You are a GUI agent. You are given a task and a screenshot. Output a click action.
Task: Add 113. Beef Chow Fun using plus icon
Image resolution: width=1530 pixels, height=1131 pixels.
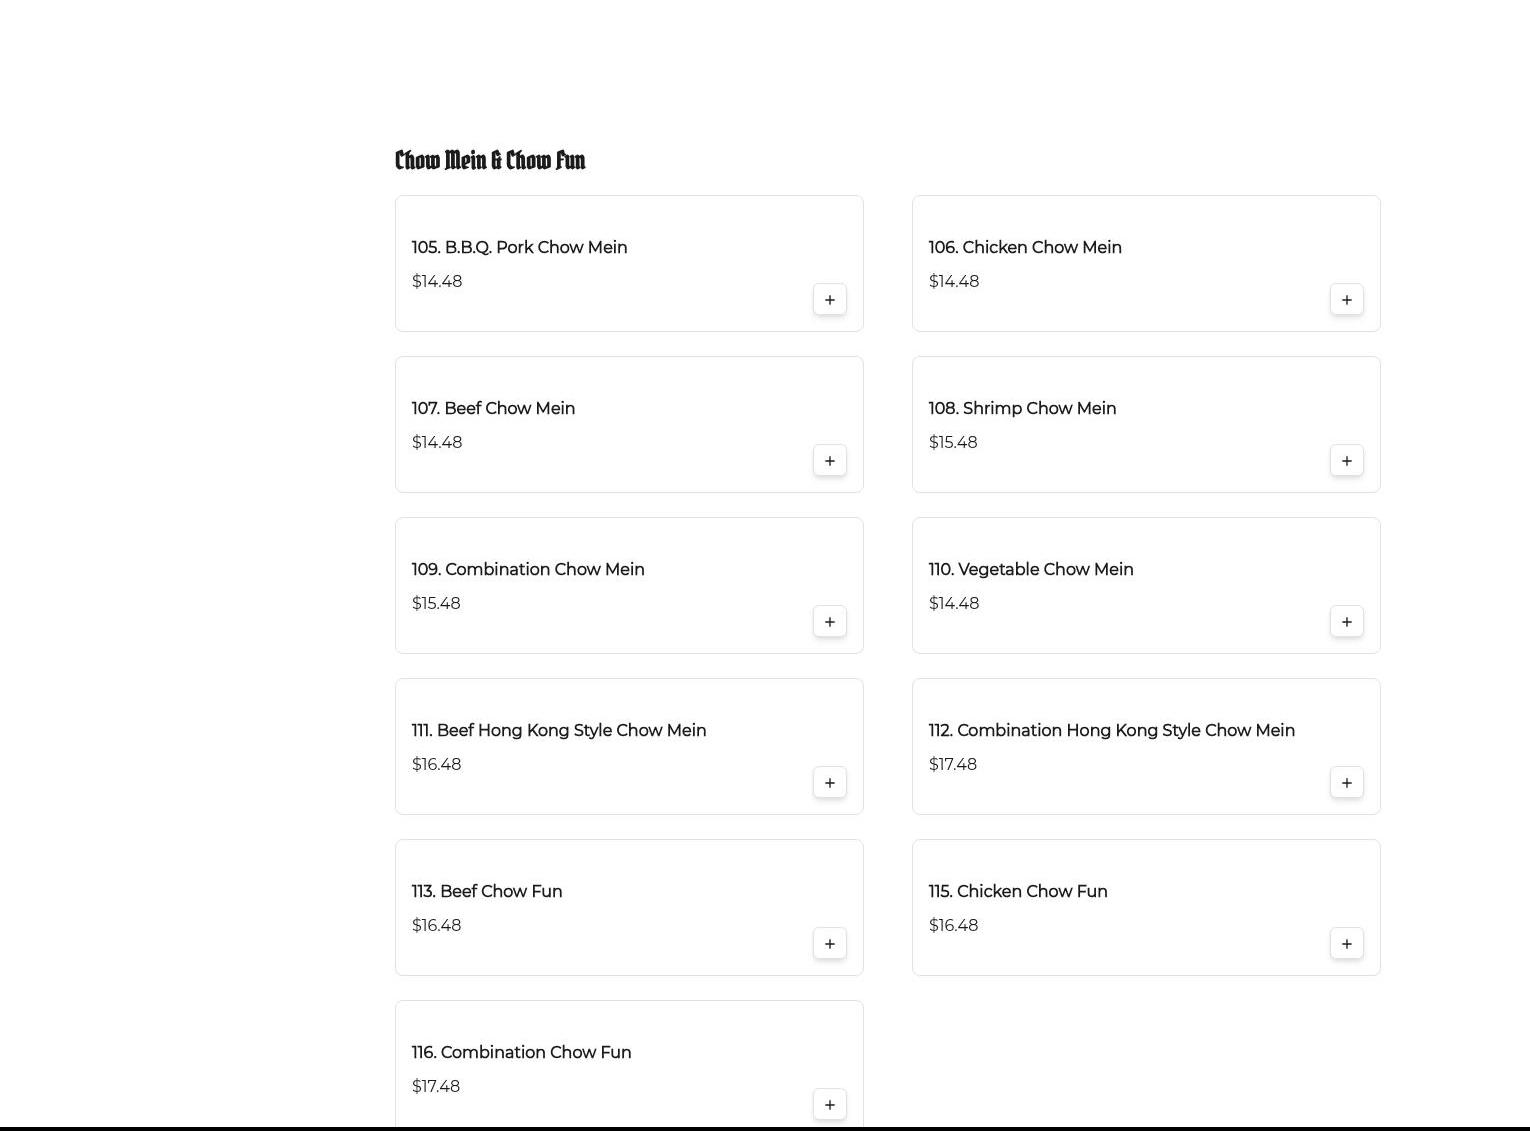pos(830,944)
